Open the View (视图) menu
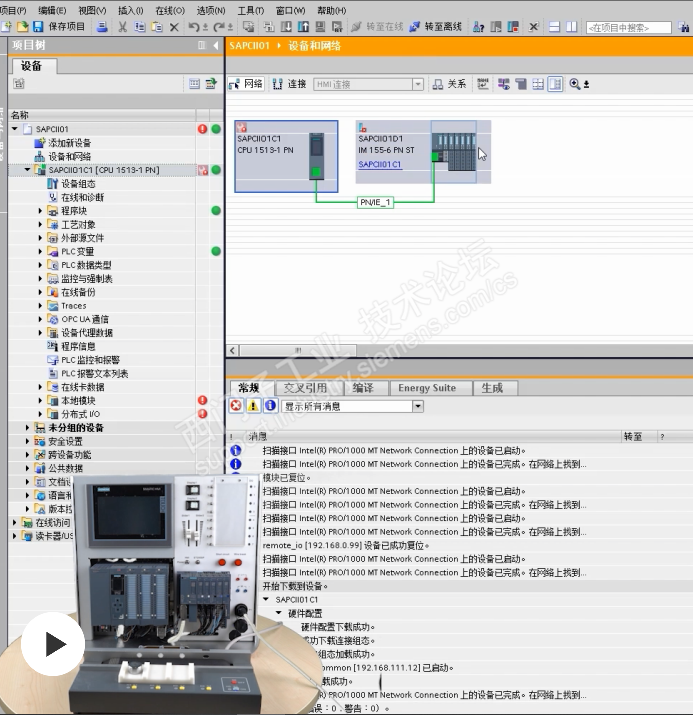Screen dimensions: 693x715 [92, 10]
